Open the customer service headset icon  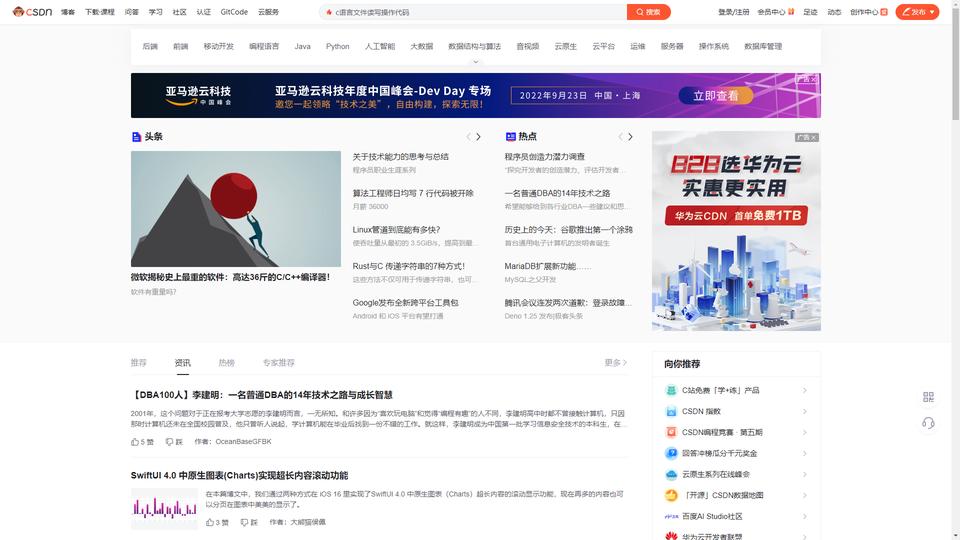(x=928, y=423)
